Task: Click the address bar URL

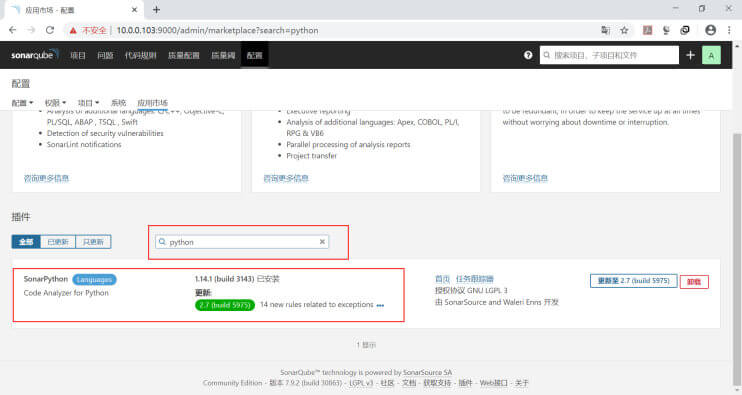Action: [217, 30]
